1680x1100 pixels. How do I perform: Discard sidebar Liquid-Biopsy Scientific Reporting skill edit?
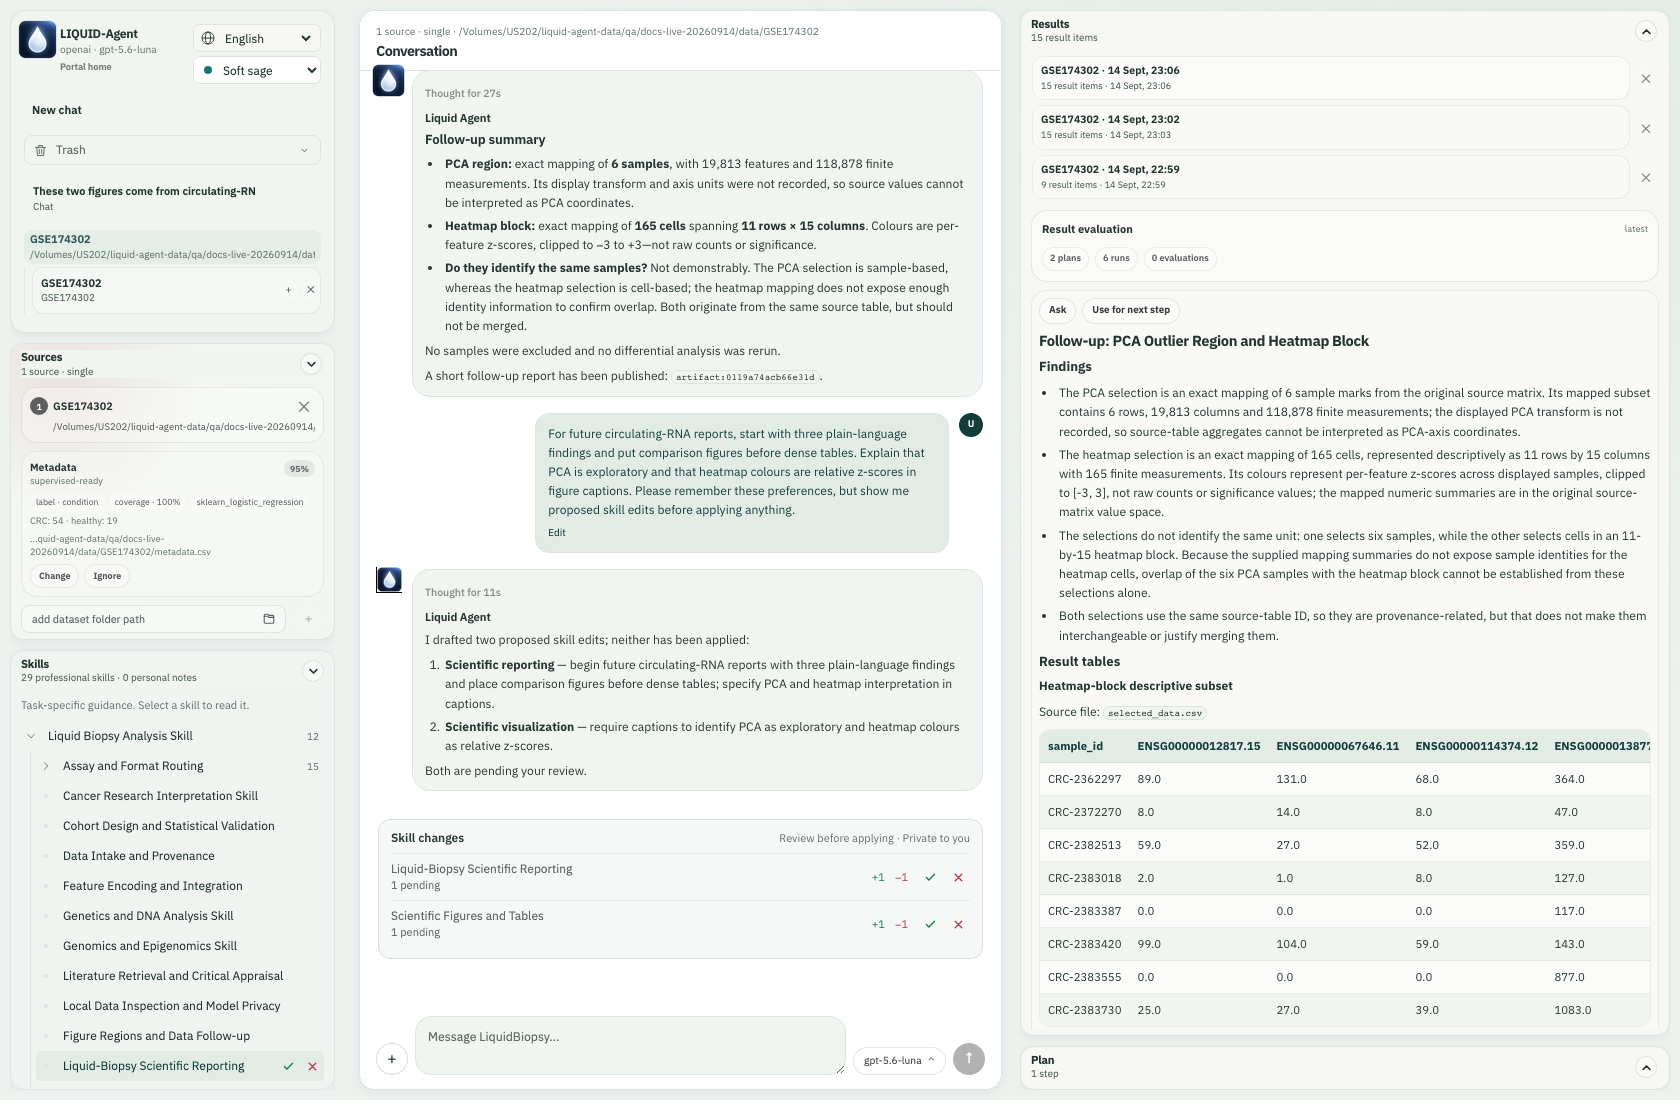[312, 1066]
